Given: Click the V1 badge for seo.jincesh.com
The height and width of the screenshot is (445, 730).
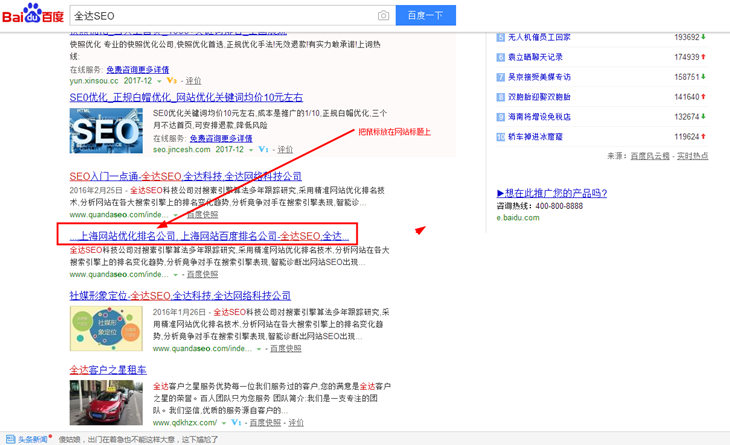Looking at the screenshot, I should tap(264, 149).
